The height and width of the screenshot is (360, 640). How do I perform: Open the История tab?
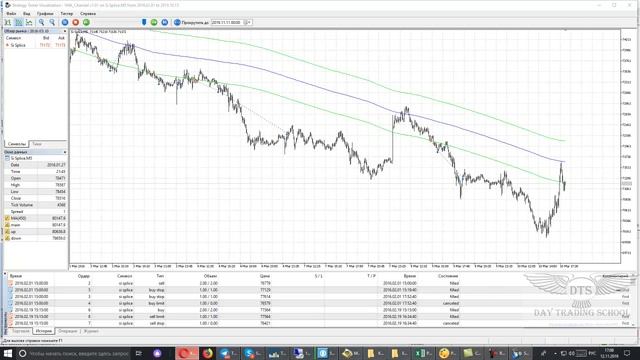point(44,331)
